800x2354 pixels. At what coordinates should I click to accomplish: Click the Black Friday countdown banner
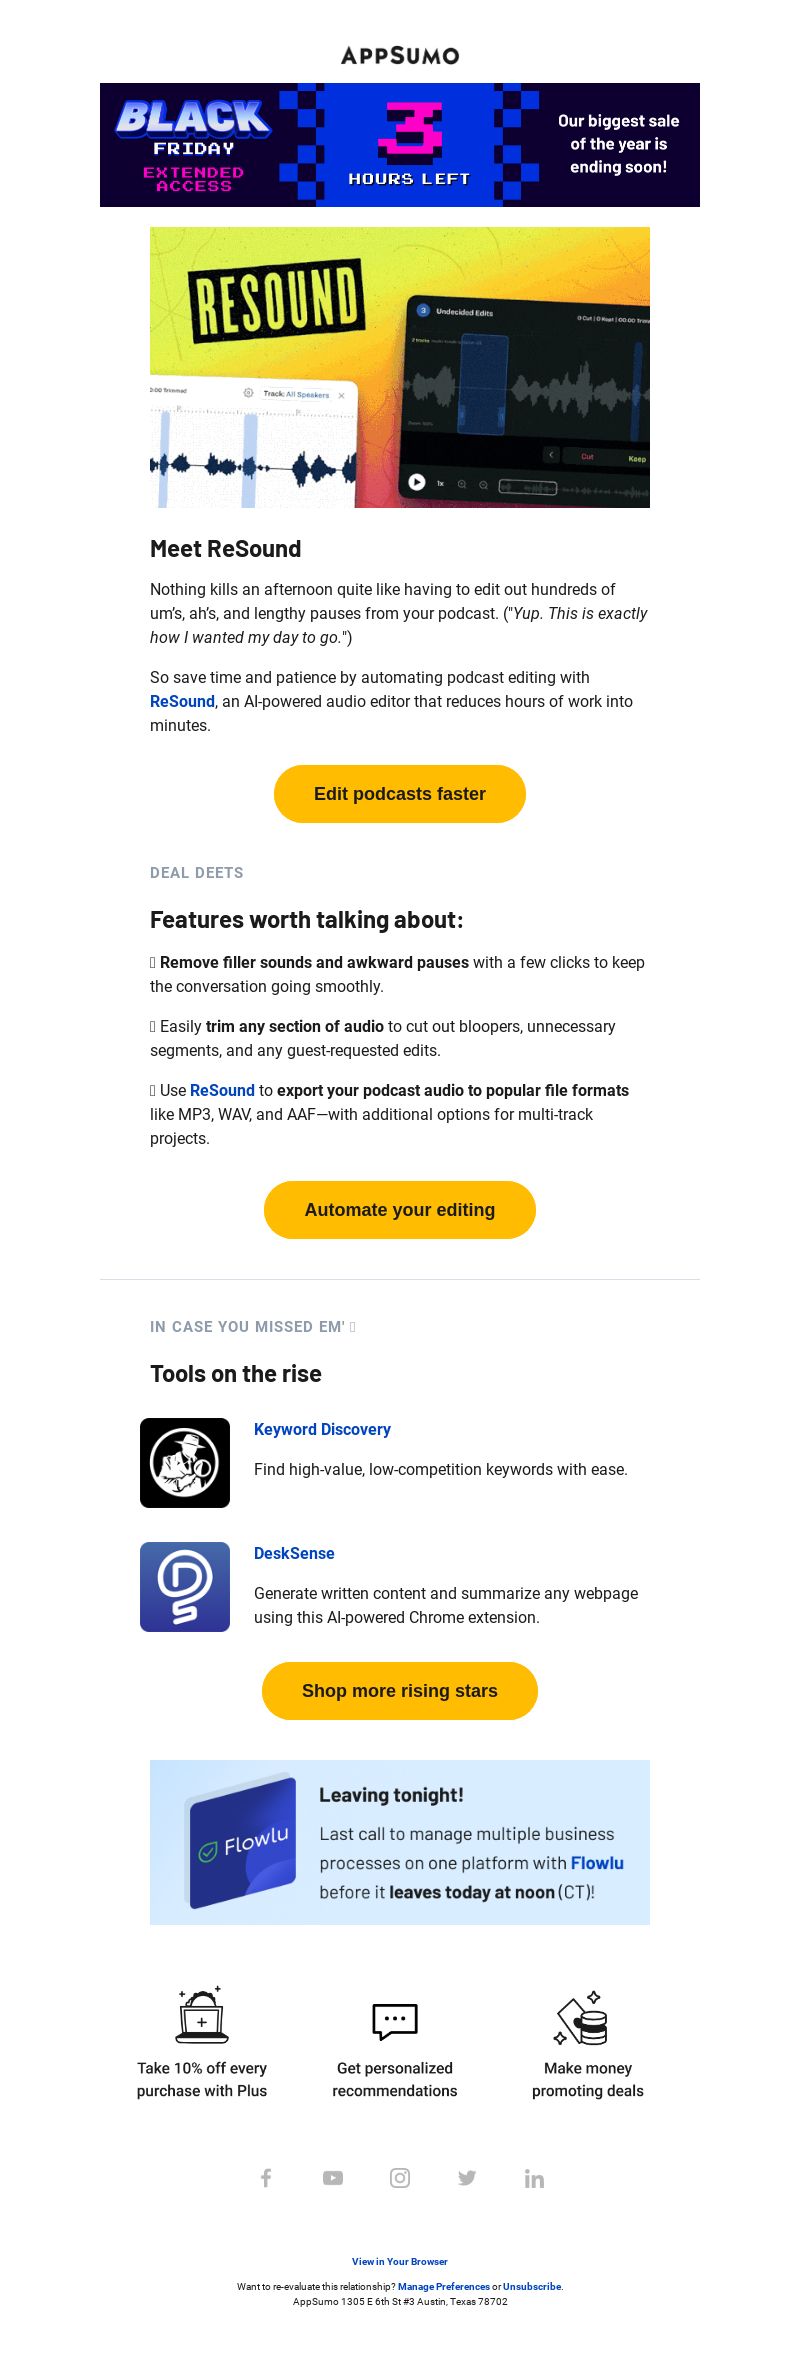tap(400, 145)
